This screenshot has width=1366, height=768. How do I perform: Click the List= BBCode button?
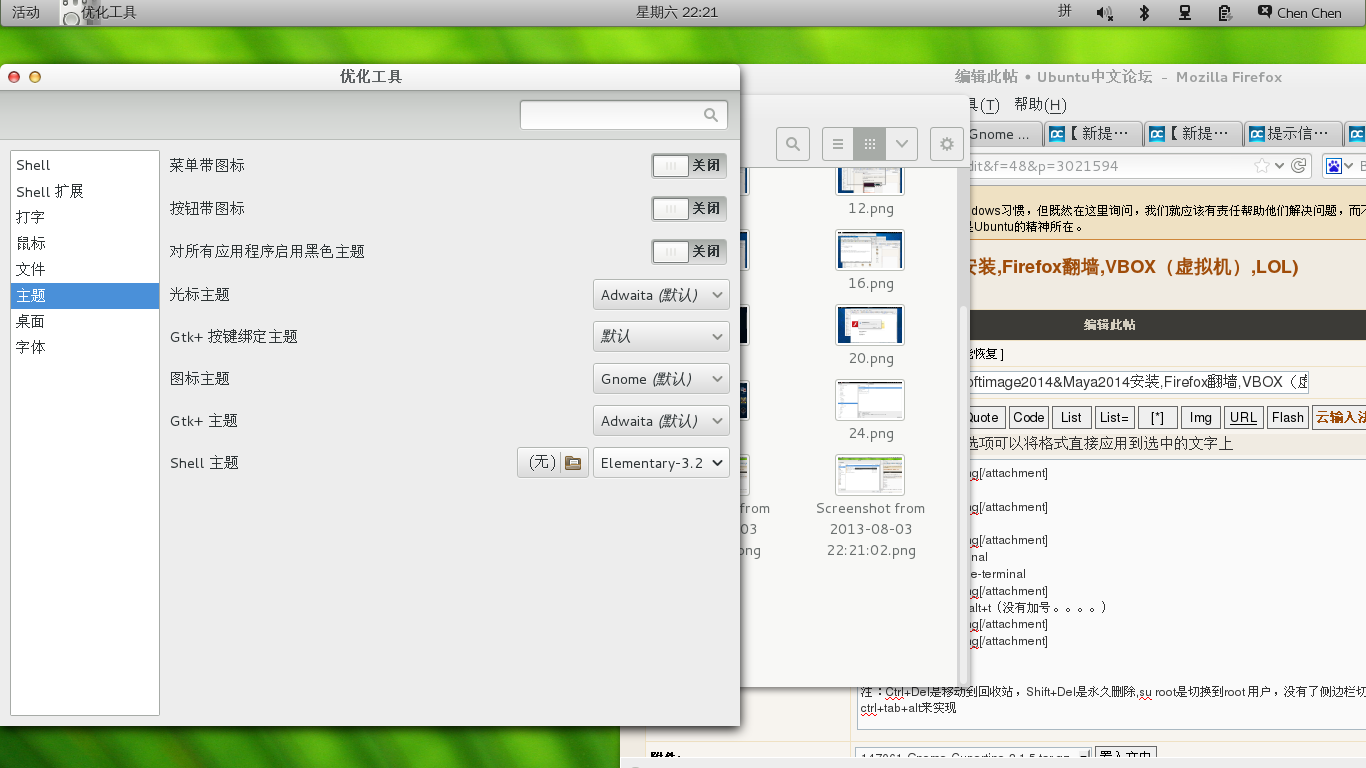1113,418
